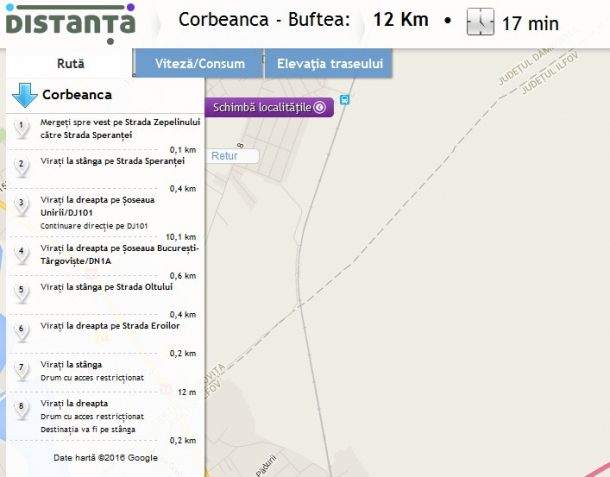The height and width of the screenshot is (477, 610).
Task: Click the blue down arrow beside Corbeanca
Action: pyautogui.click(x=24, y=96)
